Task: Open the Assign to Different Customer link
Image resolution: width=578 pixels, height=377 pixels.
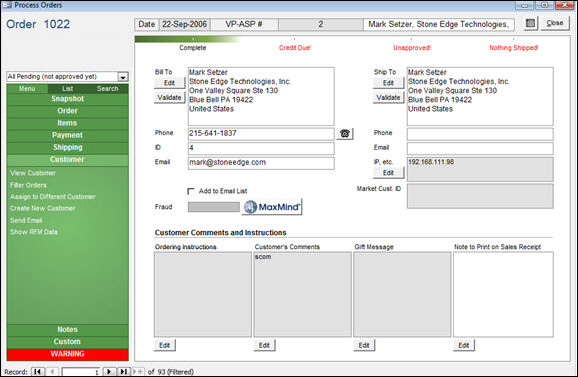Action: (53, 197)
